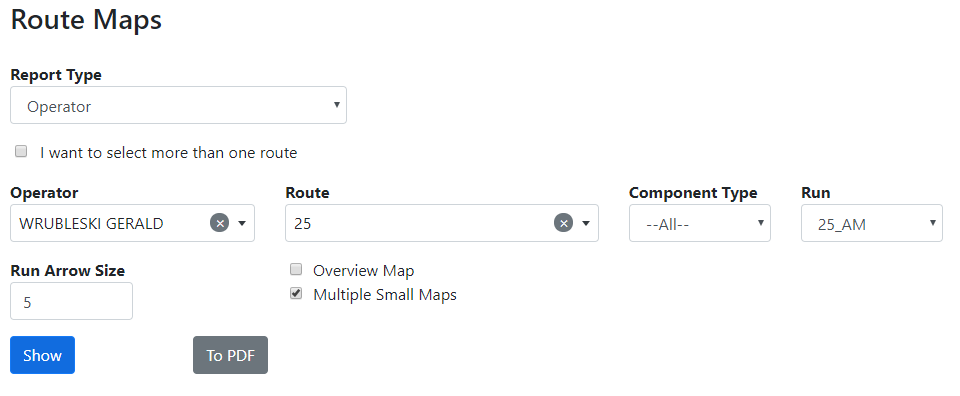Focus the Run Arrow Size field
Screen dimensions: 960x396
tap(72, 301)
